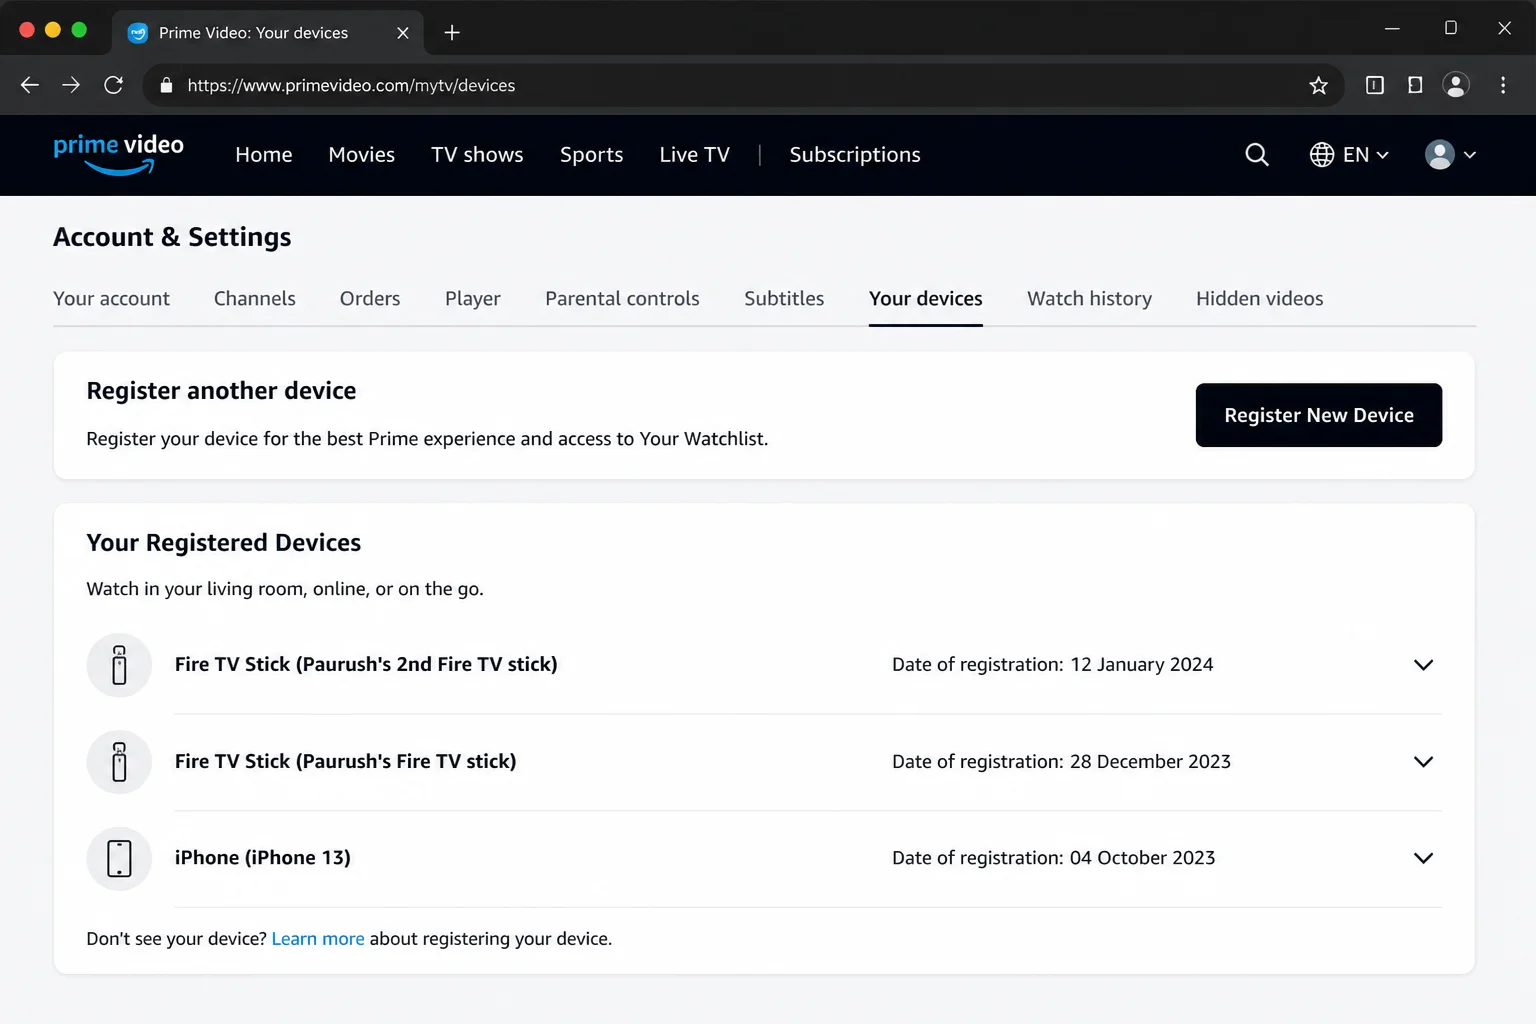Click the Prime Video logo

click(x=118, y=154)
